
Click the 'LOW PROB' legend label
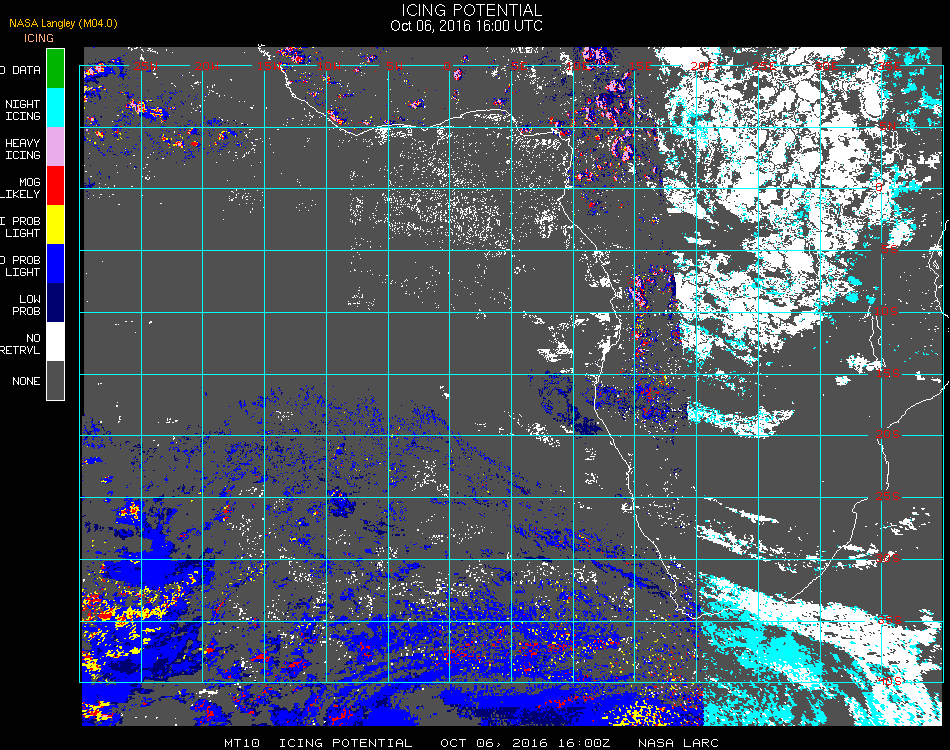pyautogui.click(x=27, y=305)
